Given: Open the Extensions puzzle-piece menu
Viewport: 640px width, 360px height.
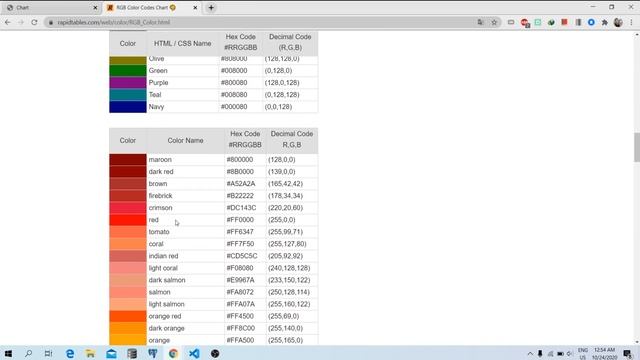Looking at the screenshot, I should point(604,22).
